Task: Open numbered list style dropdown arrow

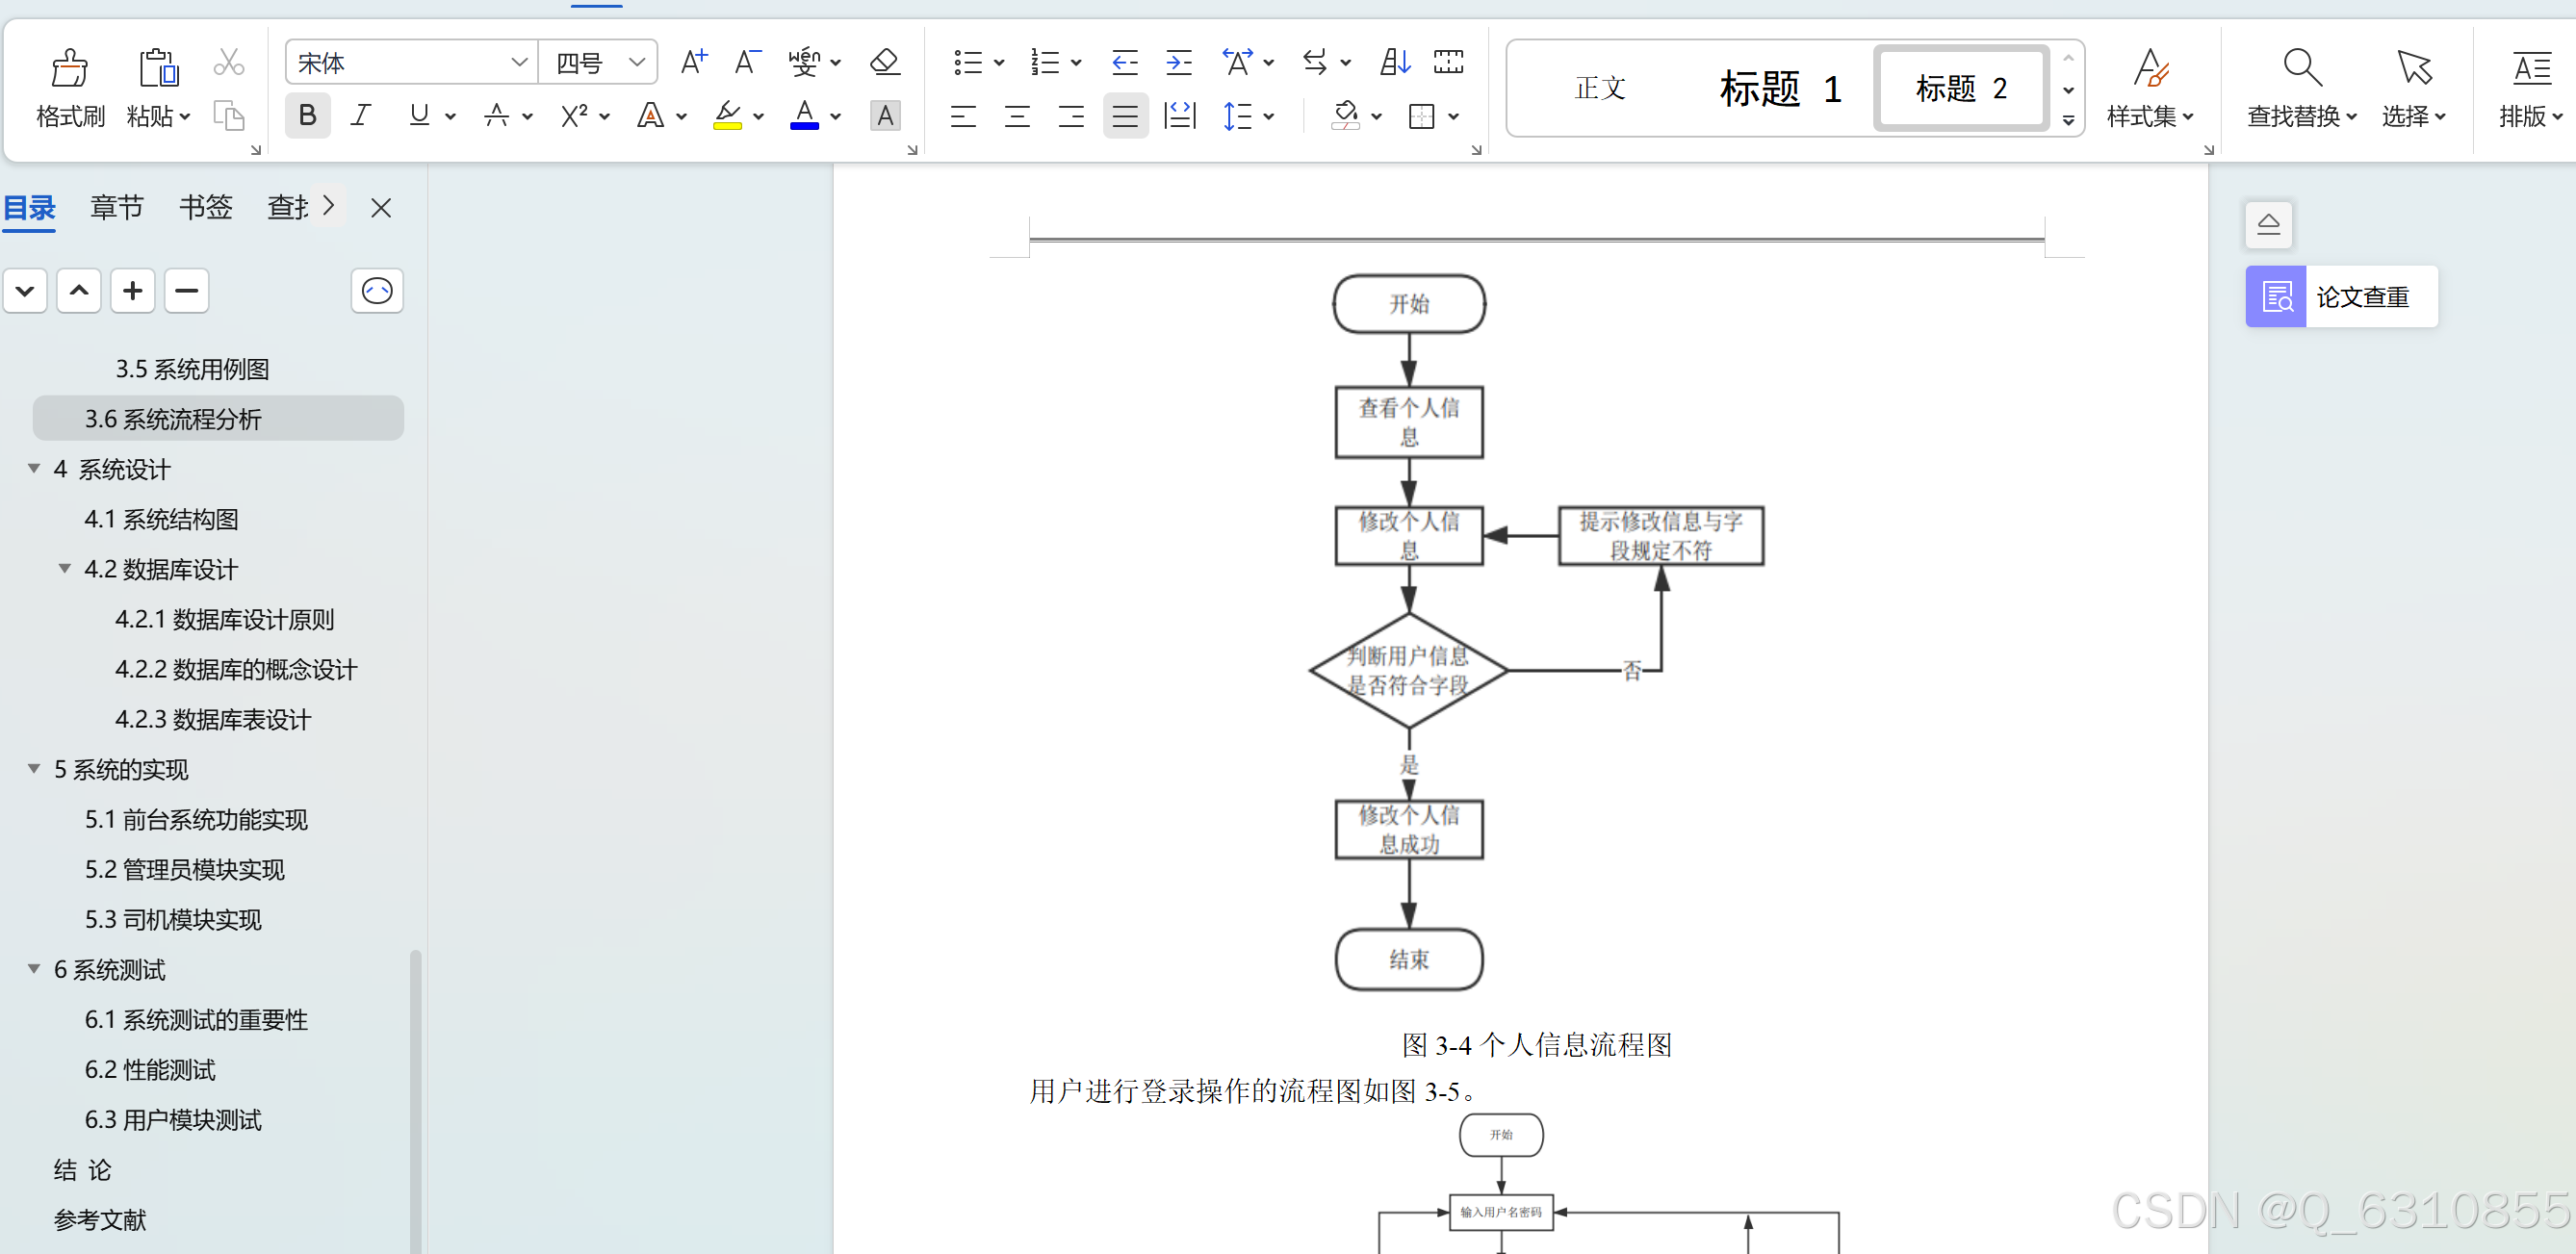Action: pos(1075,63)
